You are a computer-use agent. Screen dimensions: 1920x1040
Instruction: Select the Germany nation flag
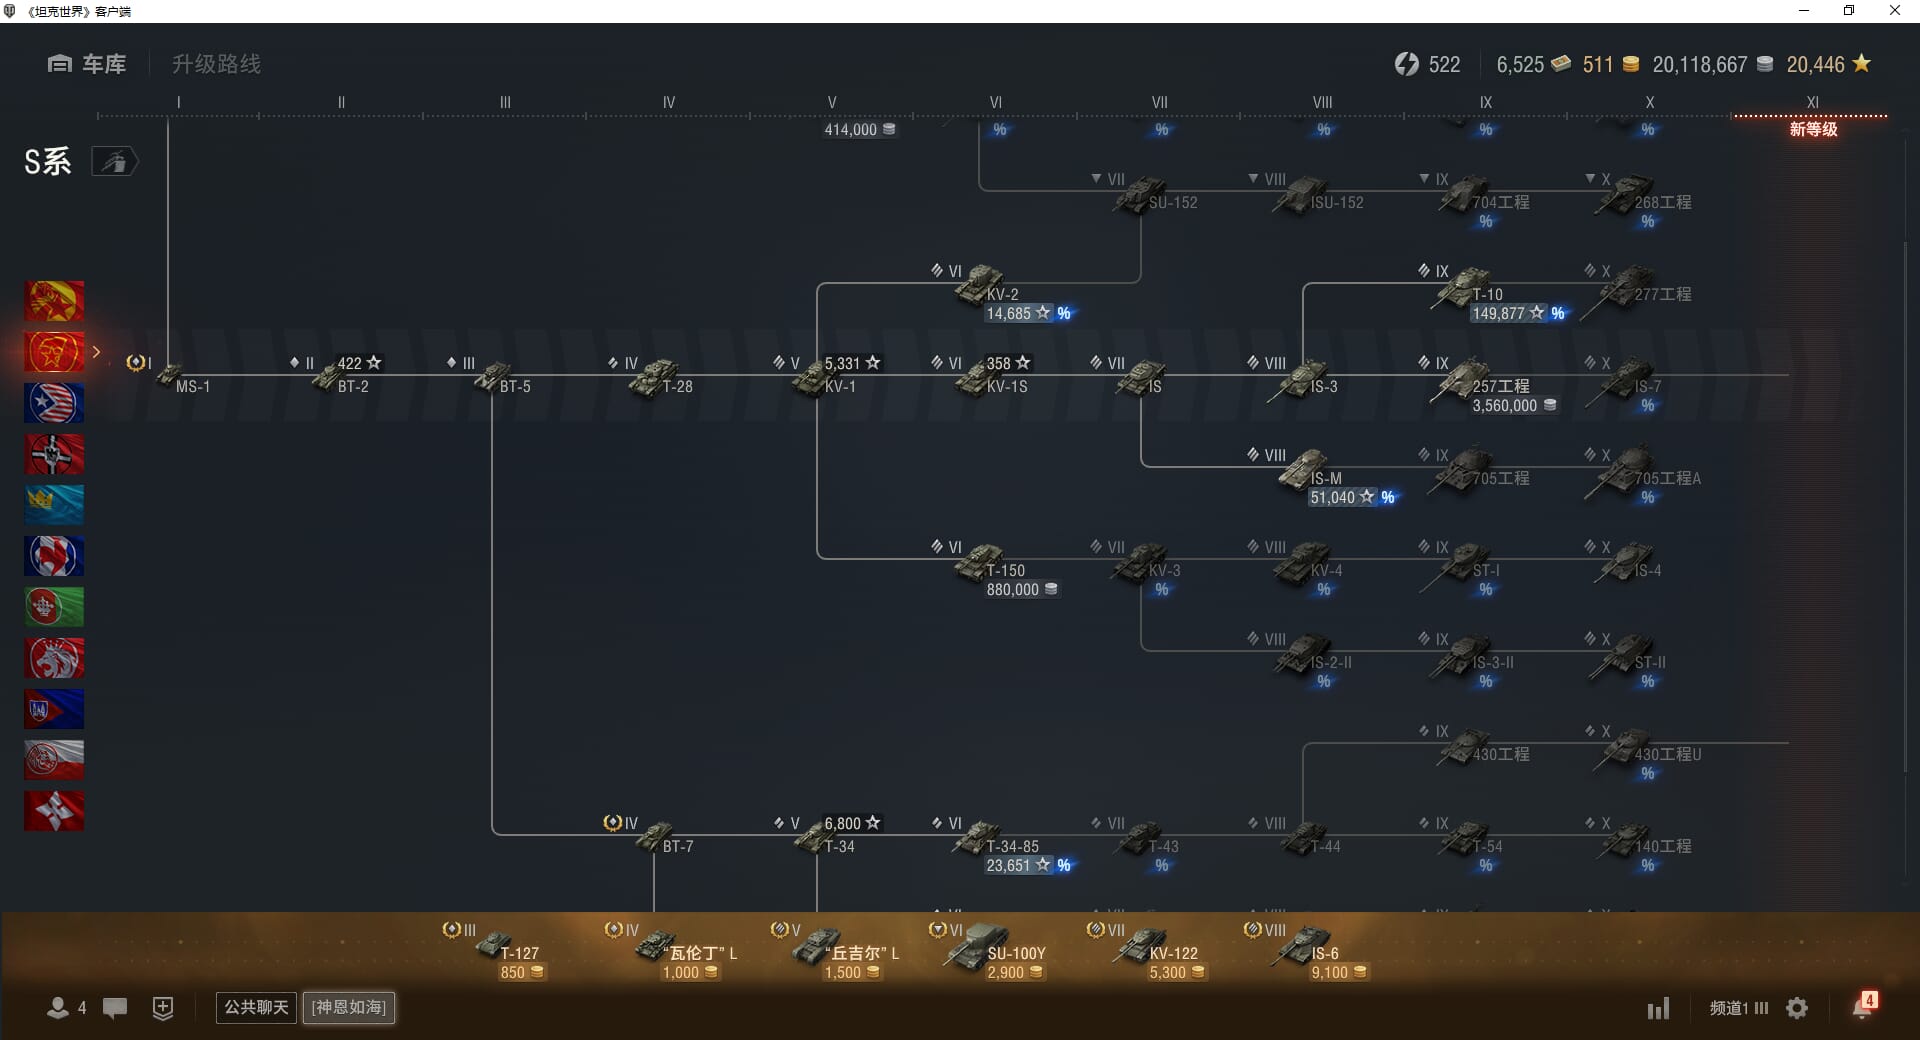[54, 454]
